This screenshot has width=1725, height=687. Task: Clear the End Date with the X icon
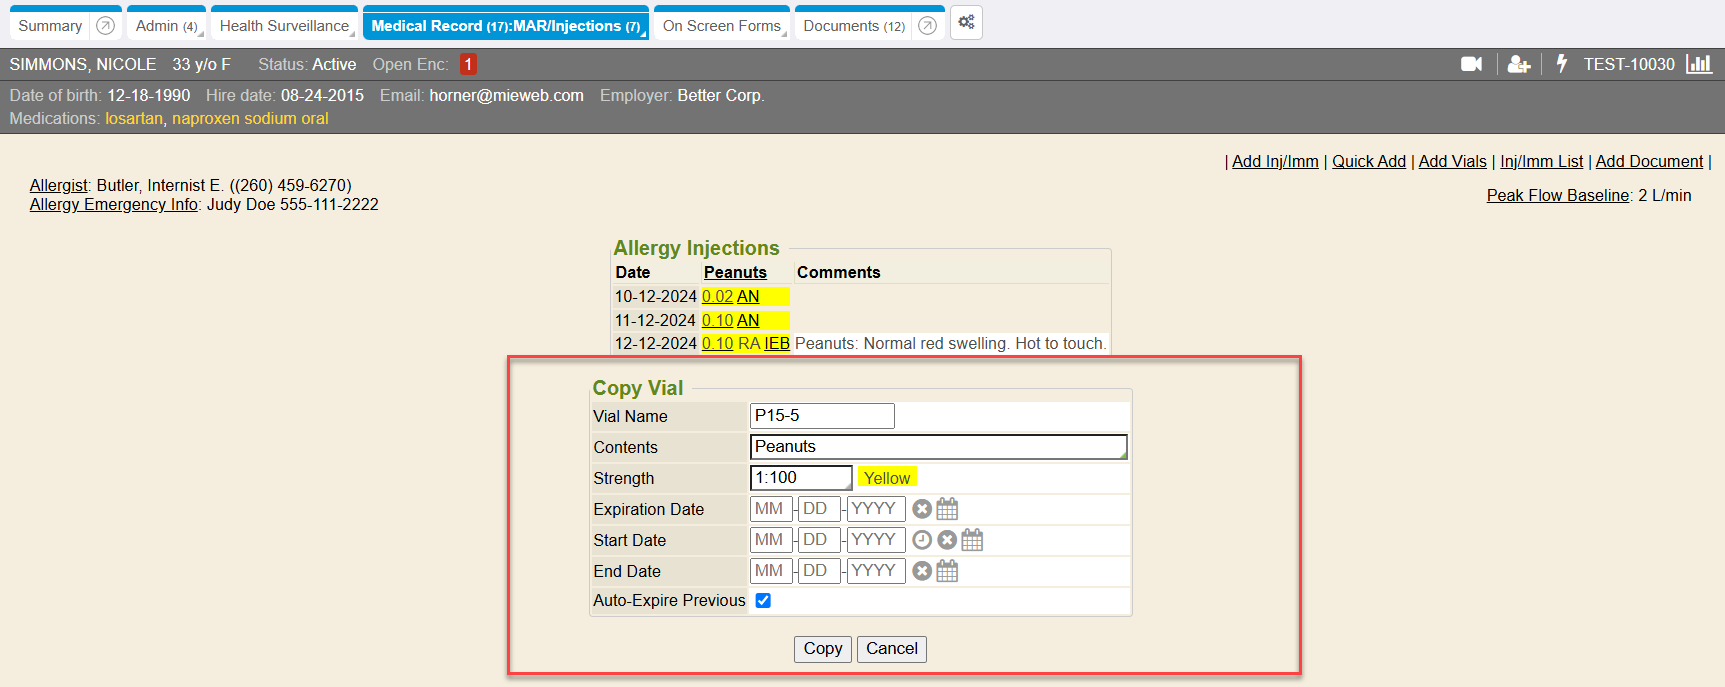coord(922,571)
